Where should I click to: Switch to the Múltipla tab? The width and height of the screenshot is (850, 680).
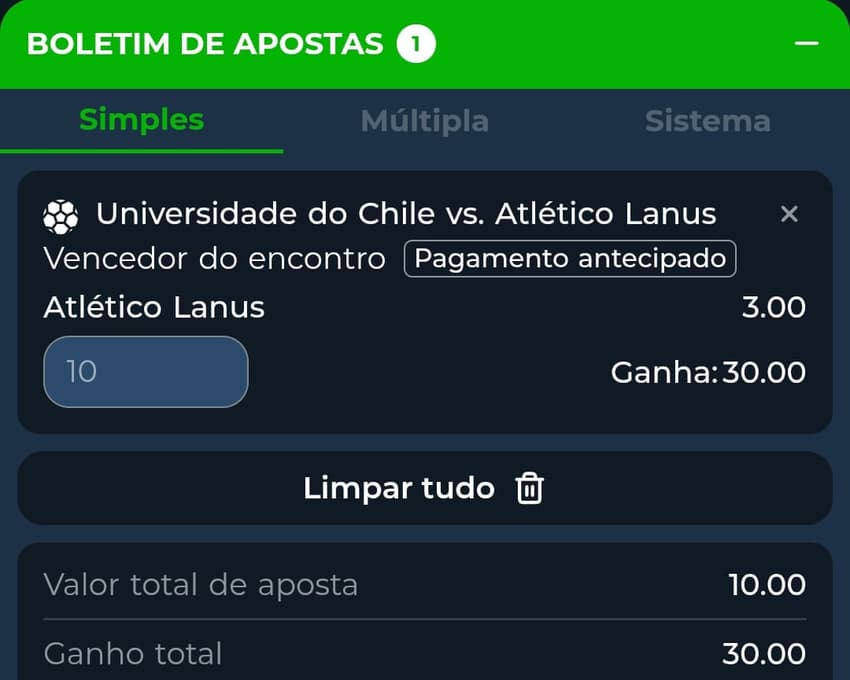click(424, 120)
